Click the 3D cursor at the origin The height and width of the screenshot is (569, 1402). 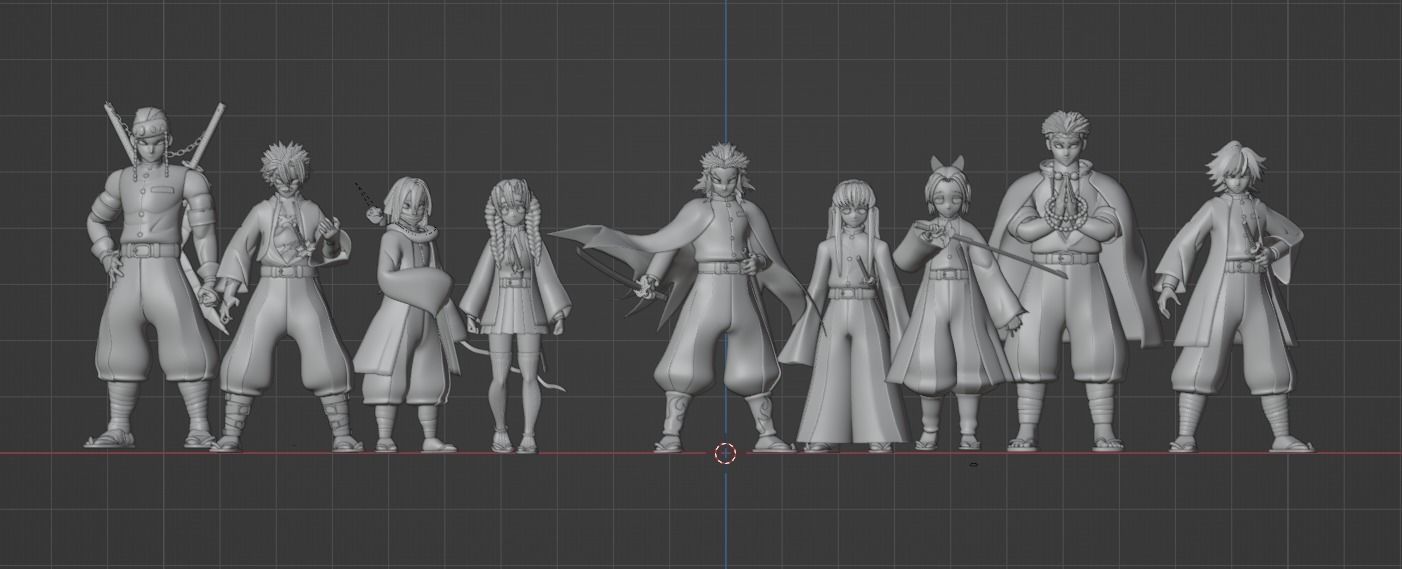tap(726, 454)
